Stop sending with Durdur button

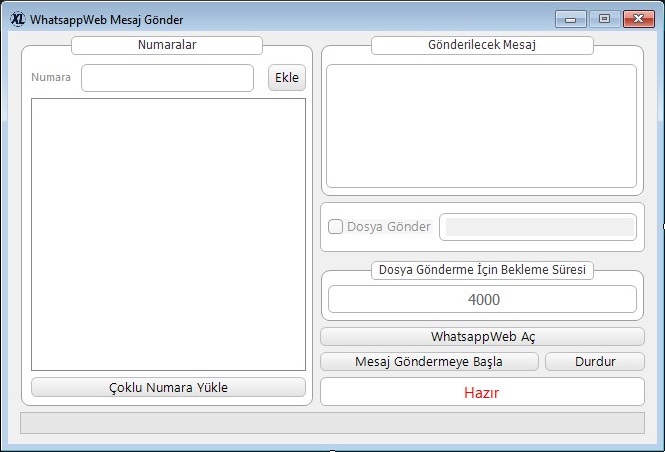click(595, 362)
